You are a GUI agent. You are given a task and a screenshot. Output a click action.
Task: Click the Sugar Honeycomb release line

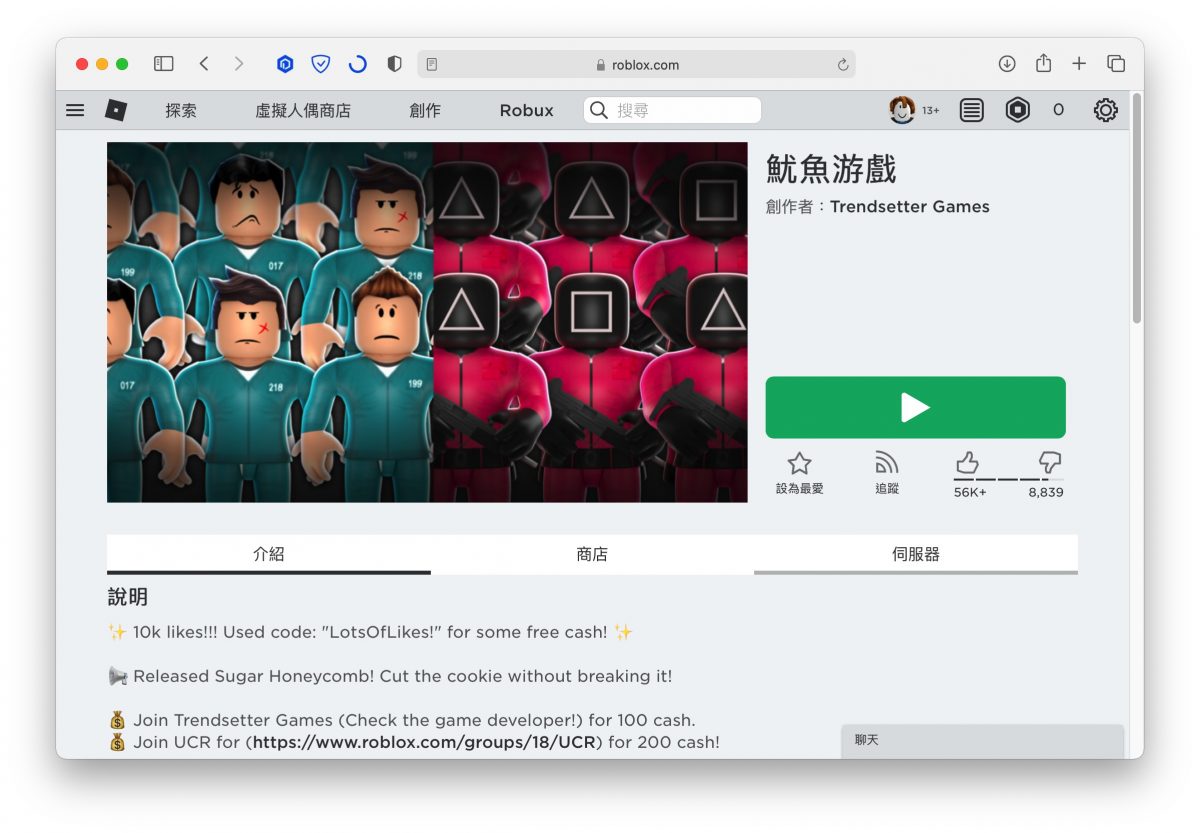tap(390, 676)
